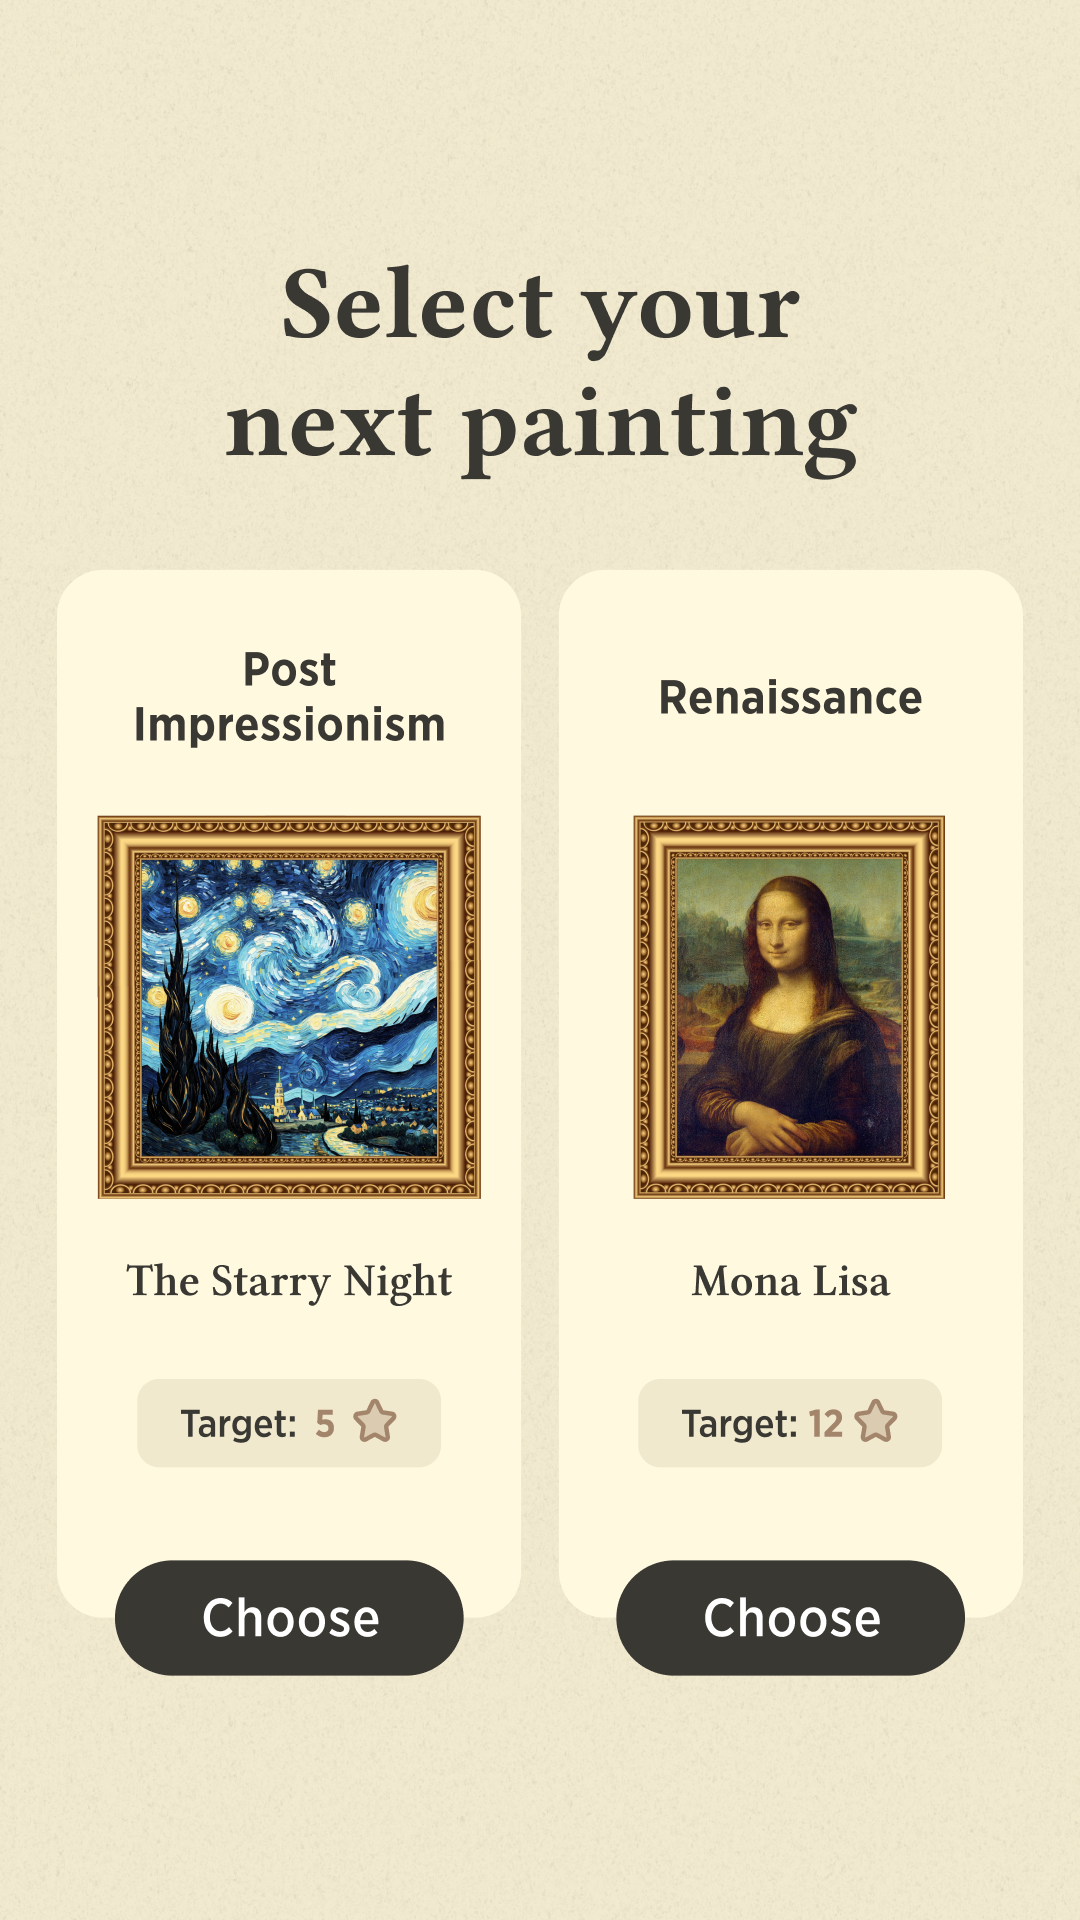Click the "Select your next painting" heading
Viewport: 1080px width, 1920px height.
click(540, 365)
